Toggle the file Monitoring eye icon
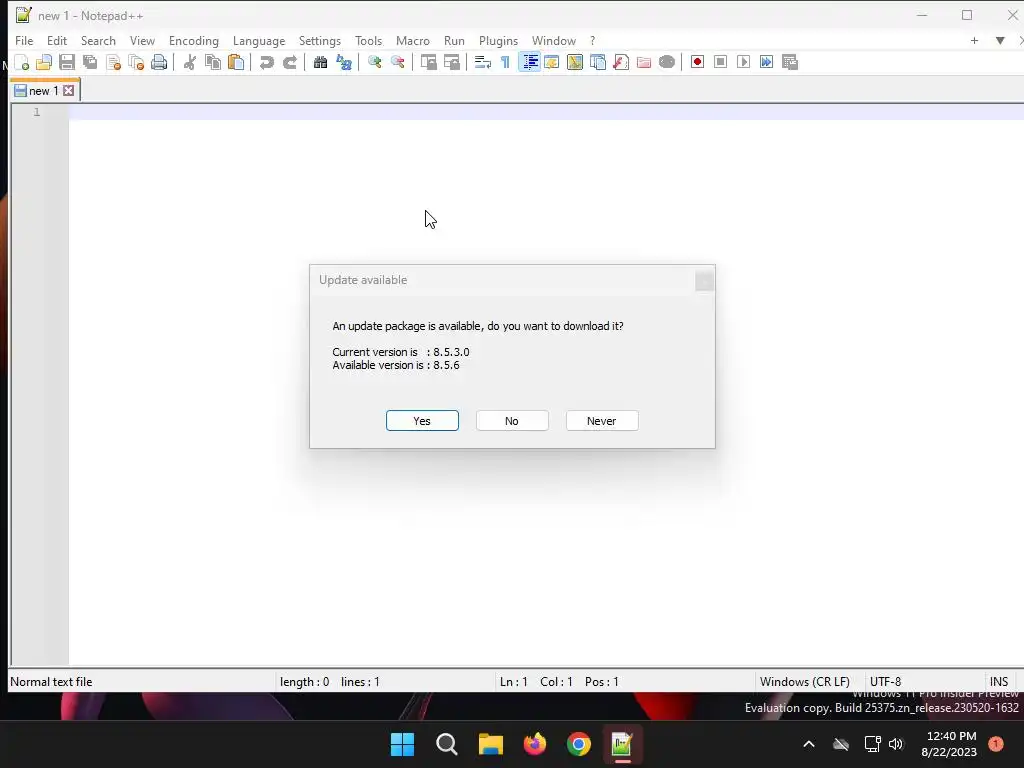The image size is (1024, 768). click(667, 62)
